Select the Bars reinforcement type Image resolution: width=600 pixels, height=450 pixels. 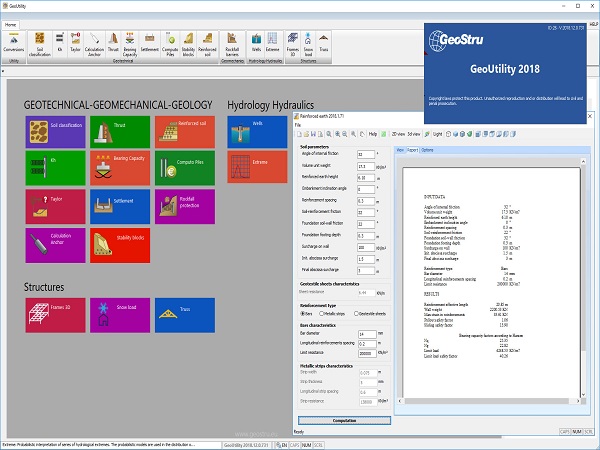coord(306,313)
